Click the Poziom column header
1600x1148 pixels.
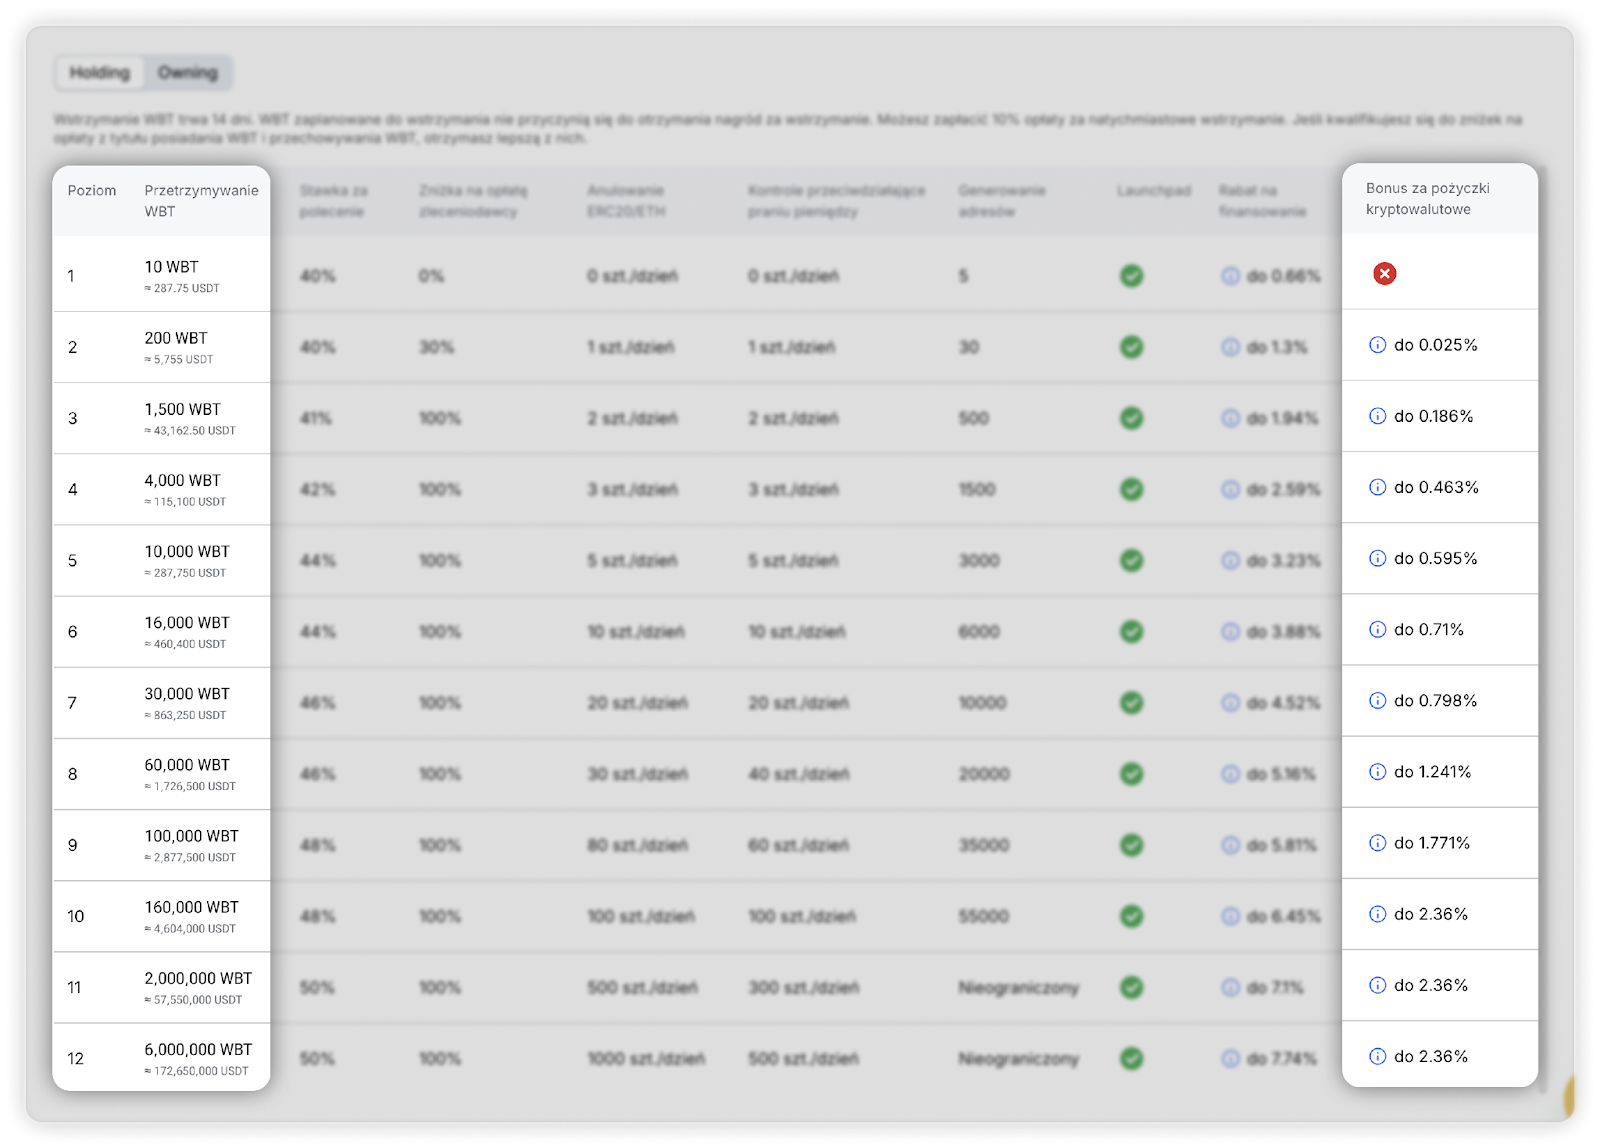[92, 191]
